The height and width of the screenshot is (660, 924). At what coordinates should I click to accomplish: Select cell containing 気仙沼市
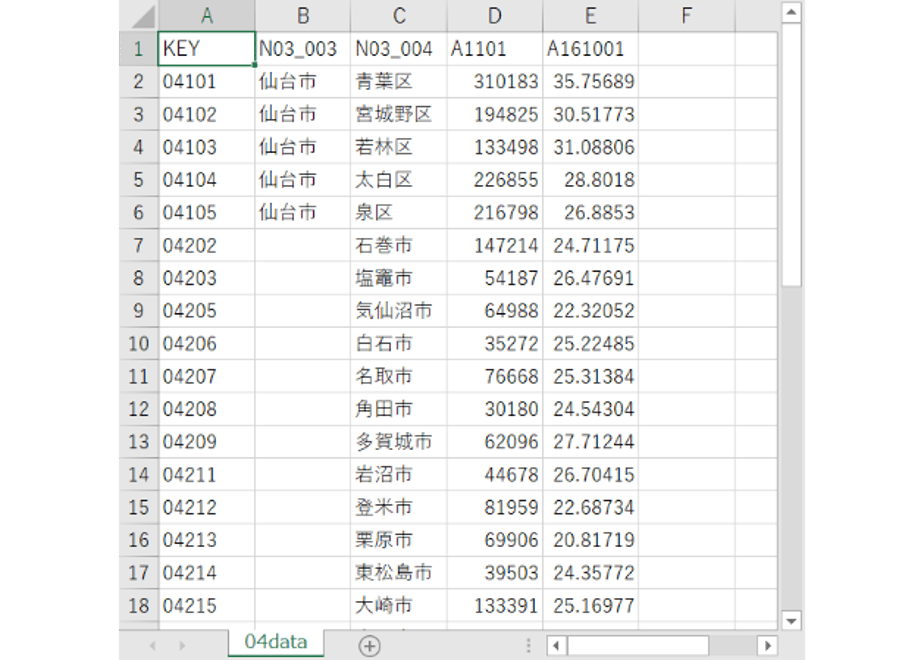(399, 311)
